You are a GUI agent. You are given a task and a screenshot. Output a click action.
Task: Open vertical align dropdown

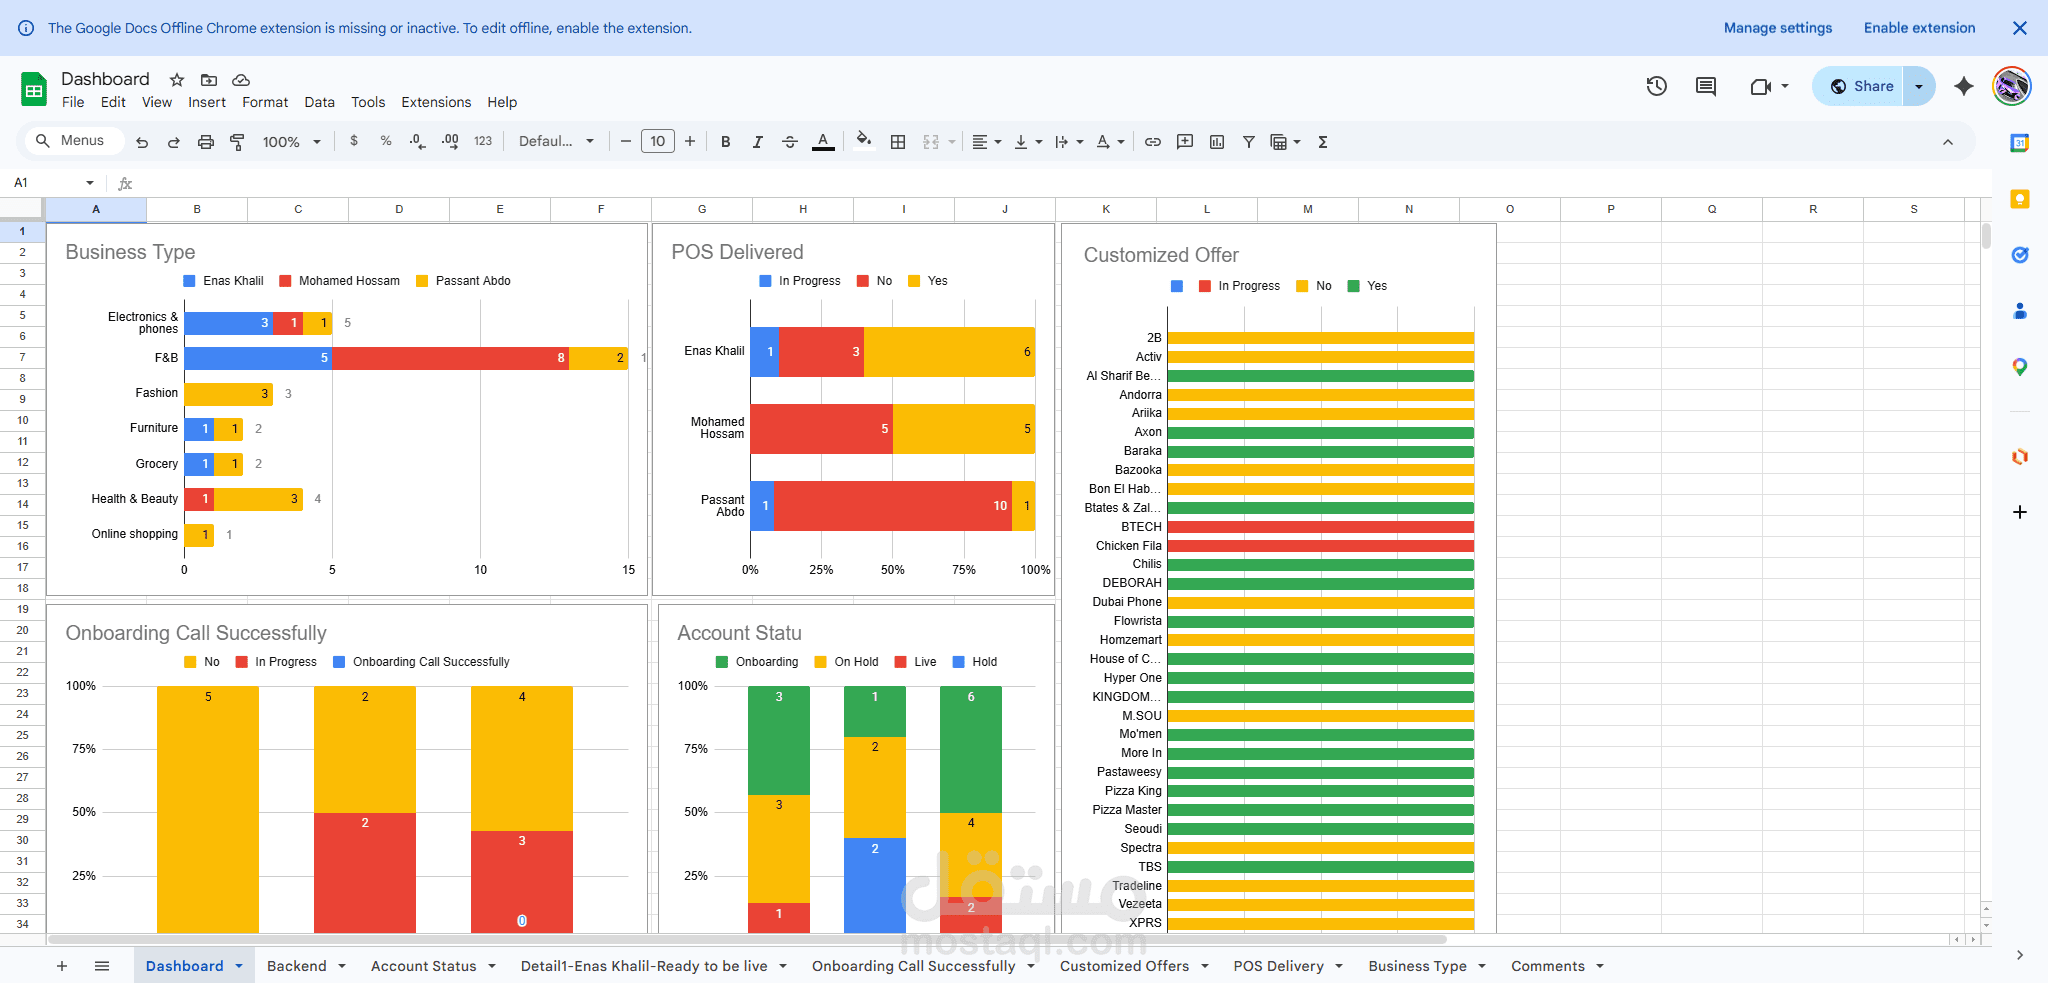1028,142
